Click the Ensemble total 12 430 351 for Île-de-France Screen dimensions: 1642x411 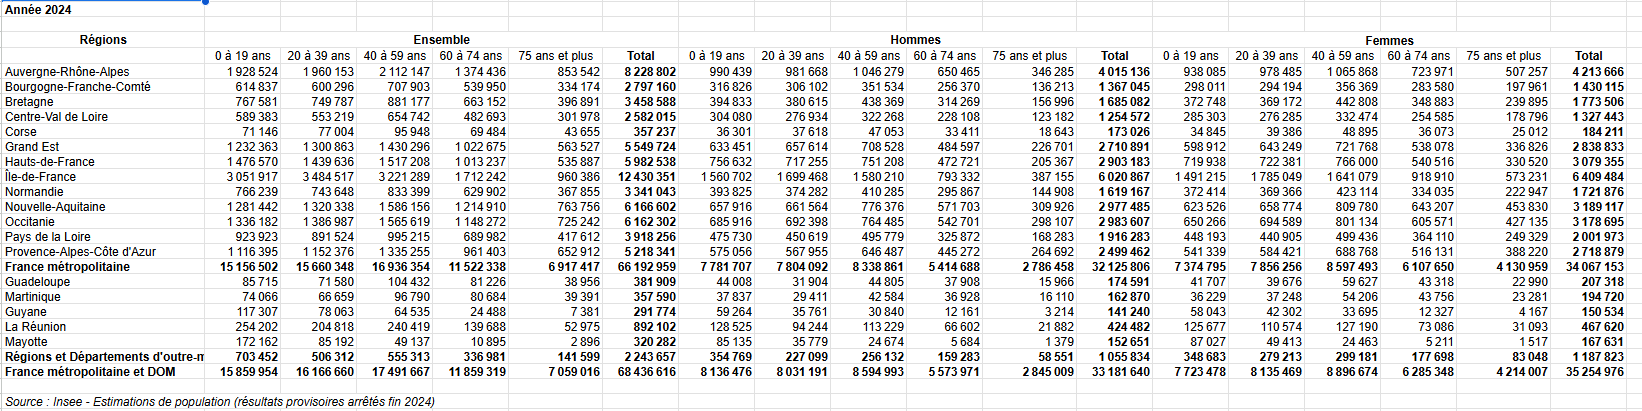pos(650,177)
